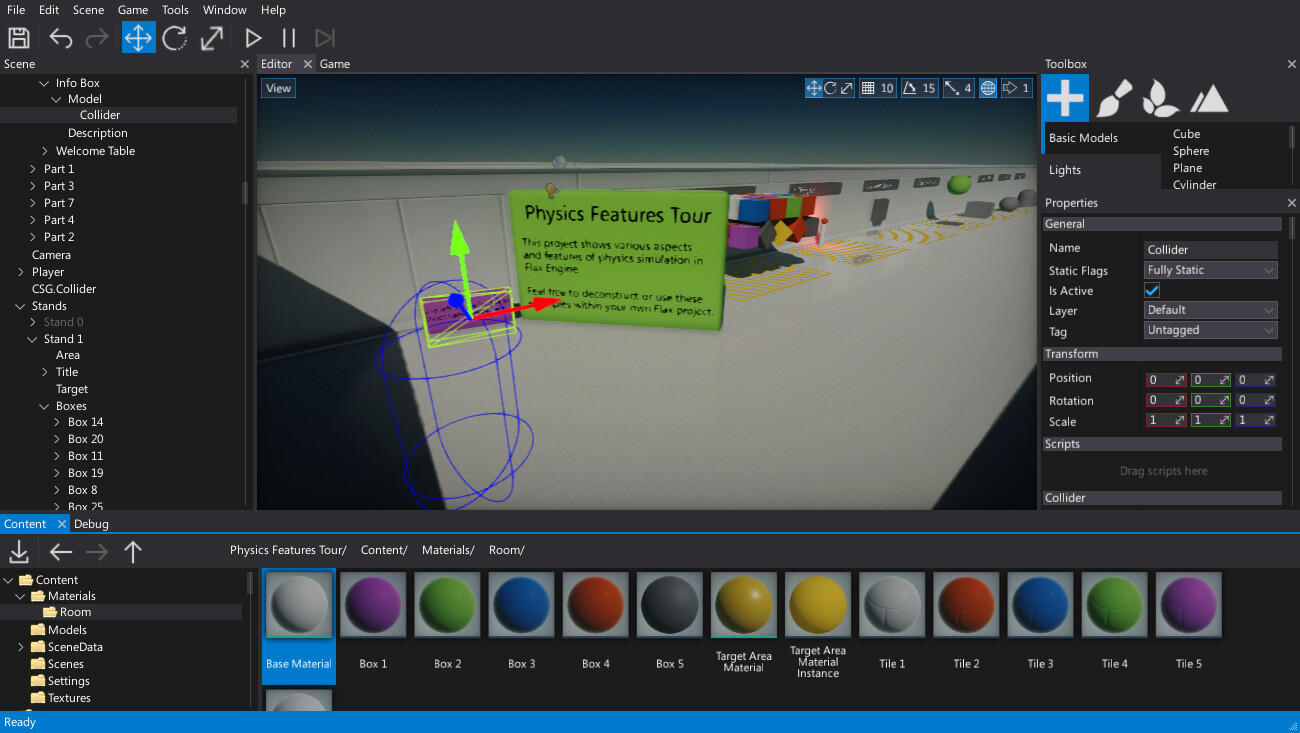Toggle world space transform globe icon

click(988, 88)
